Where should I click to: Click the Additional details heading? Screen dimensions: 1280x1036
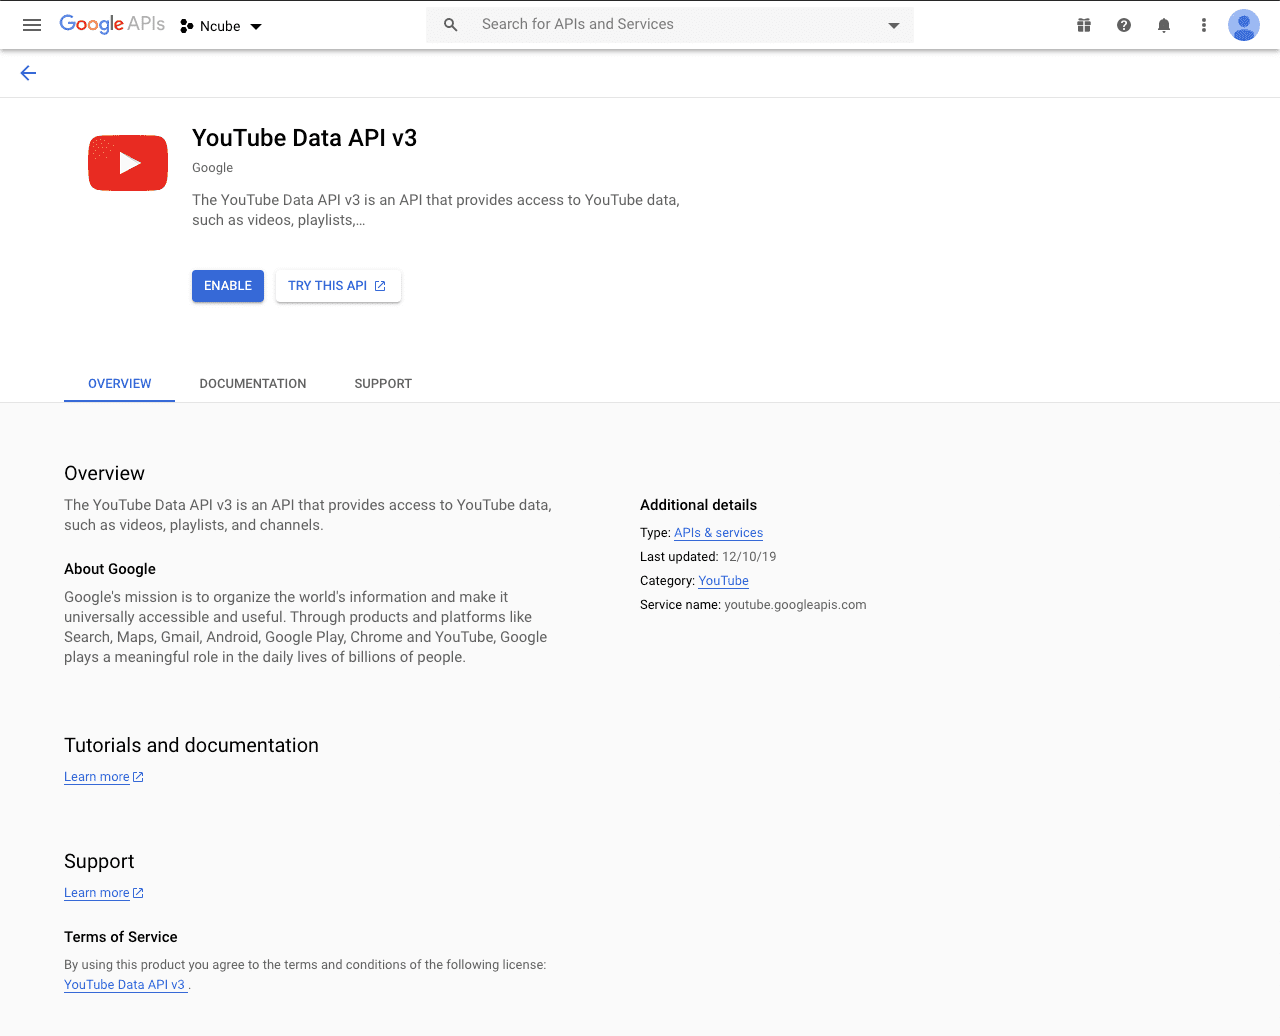pyautogui.click(x=698, y=505)
